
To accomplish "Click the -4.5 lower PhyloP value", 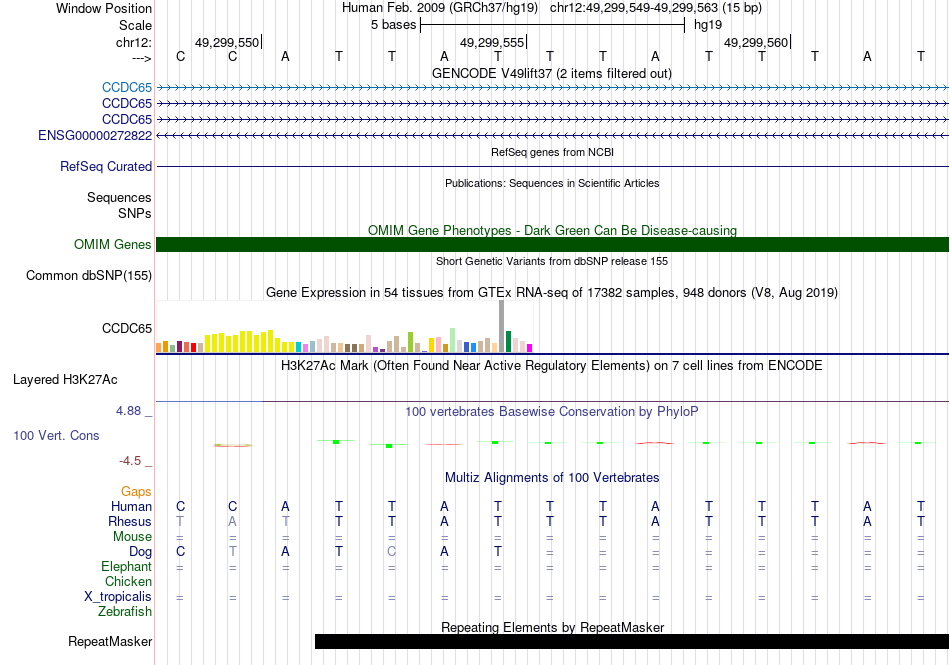I will [130, 460].
